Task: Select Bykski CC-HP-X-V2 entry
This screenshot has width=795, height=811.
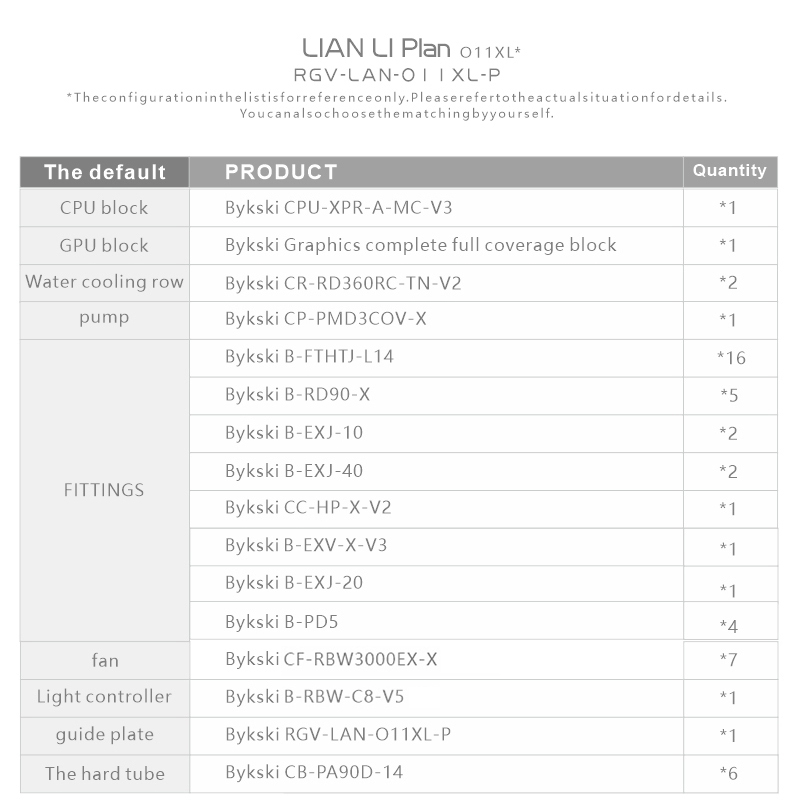Action: 308,507
